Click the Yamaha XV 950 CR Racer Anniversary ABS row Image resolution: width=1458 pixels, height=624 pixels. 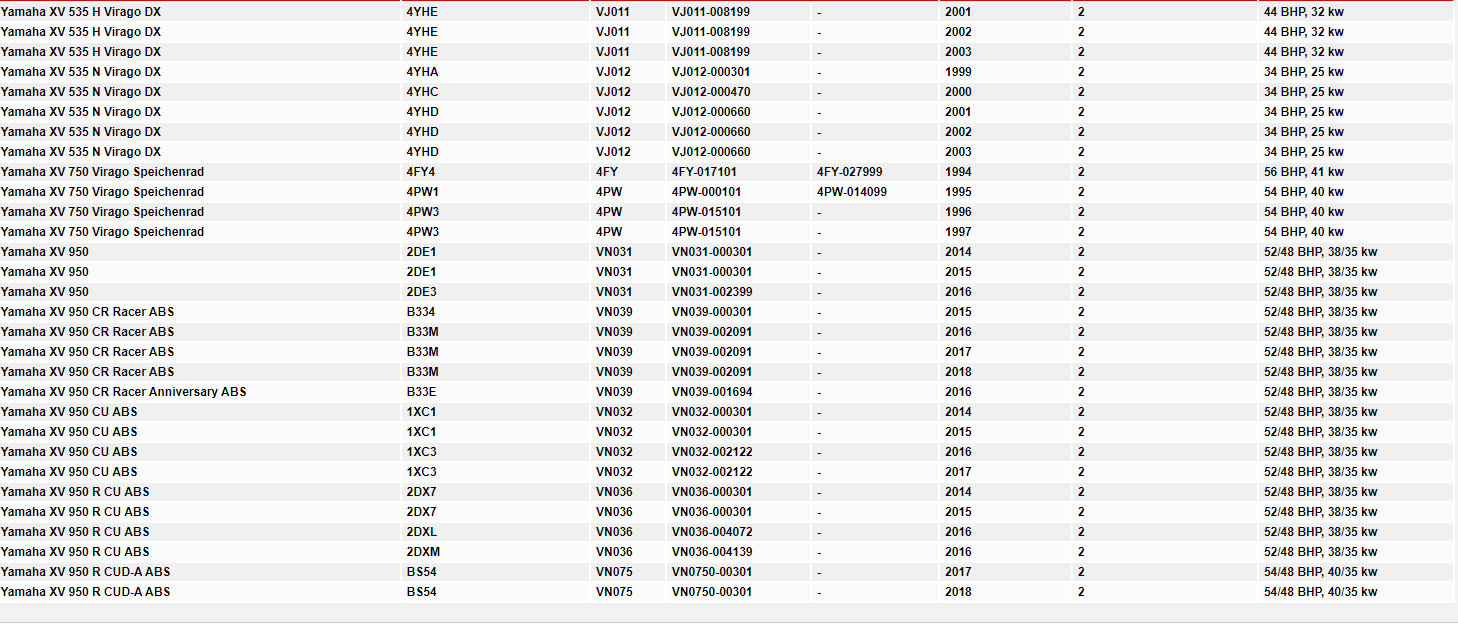tap(123, 392)
